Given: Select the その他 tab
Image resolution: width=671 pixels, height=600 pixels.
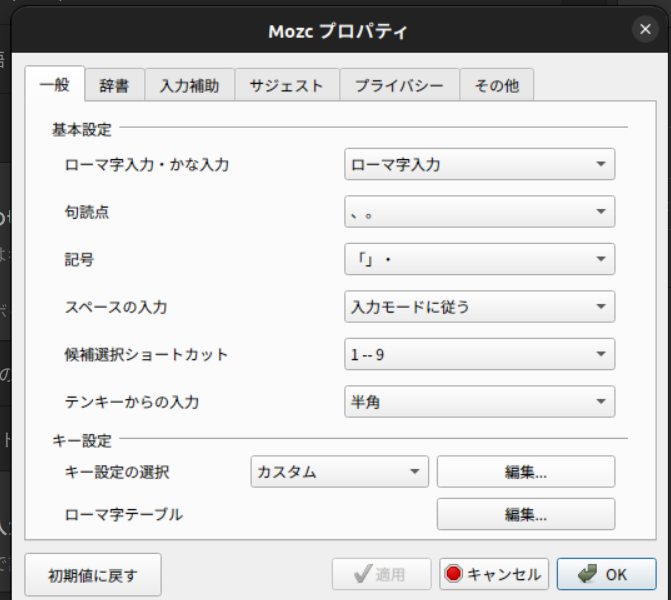Looking at the screenshot, I should pos(496,85).
